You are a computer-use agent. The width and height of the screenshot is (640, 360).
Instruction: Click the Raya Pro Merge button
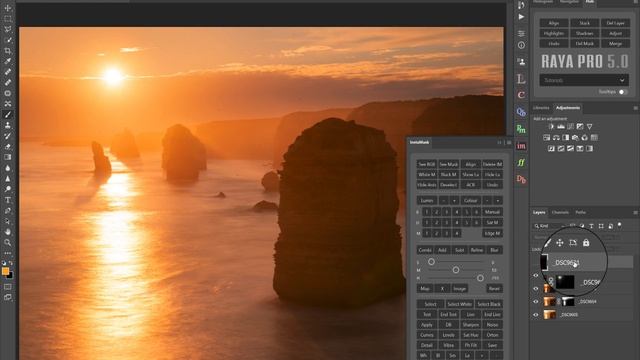point(615,44)
